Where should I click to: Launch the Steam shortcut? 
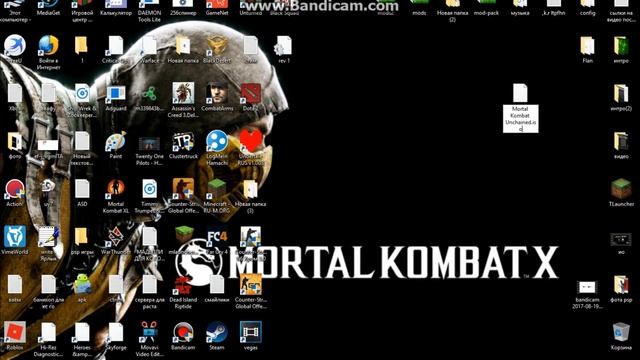point(217,332)
